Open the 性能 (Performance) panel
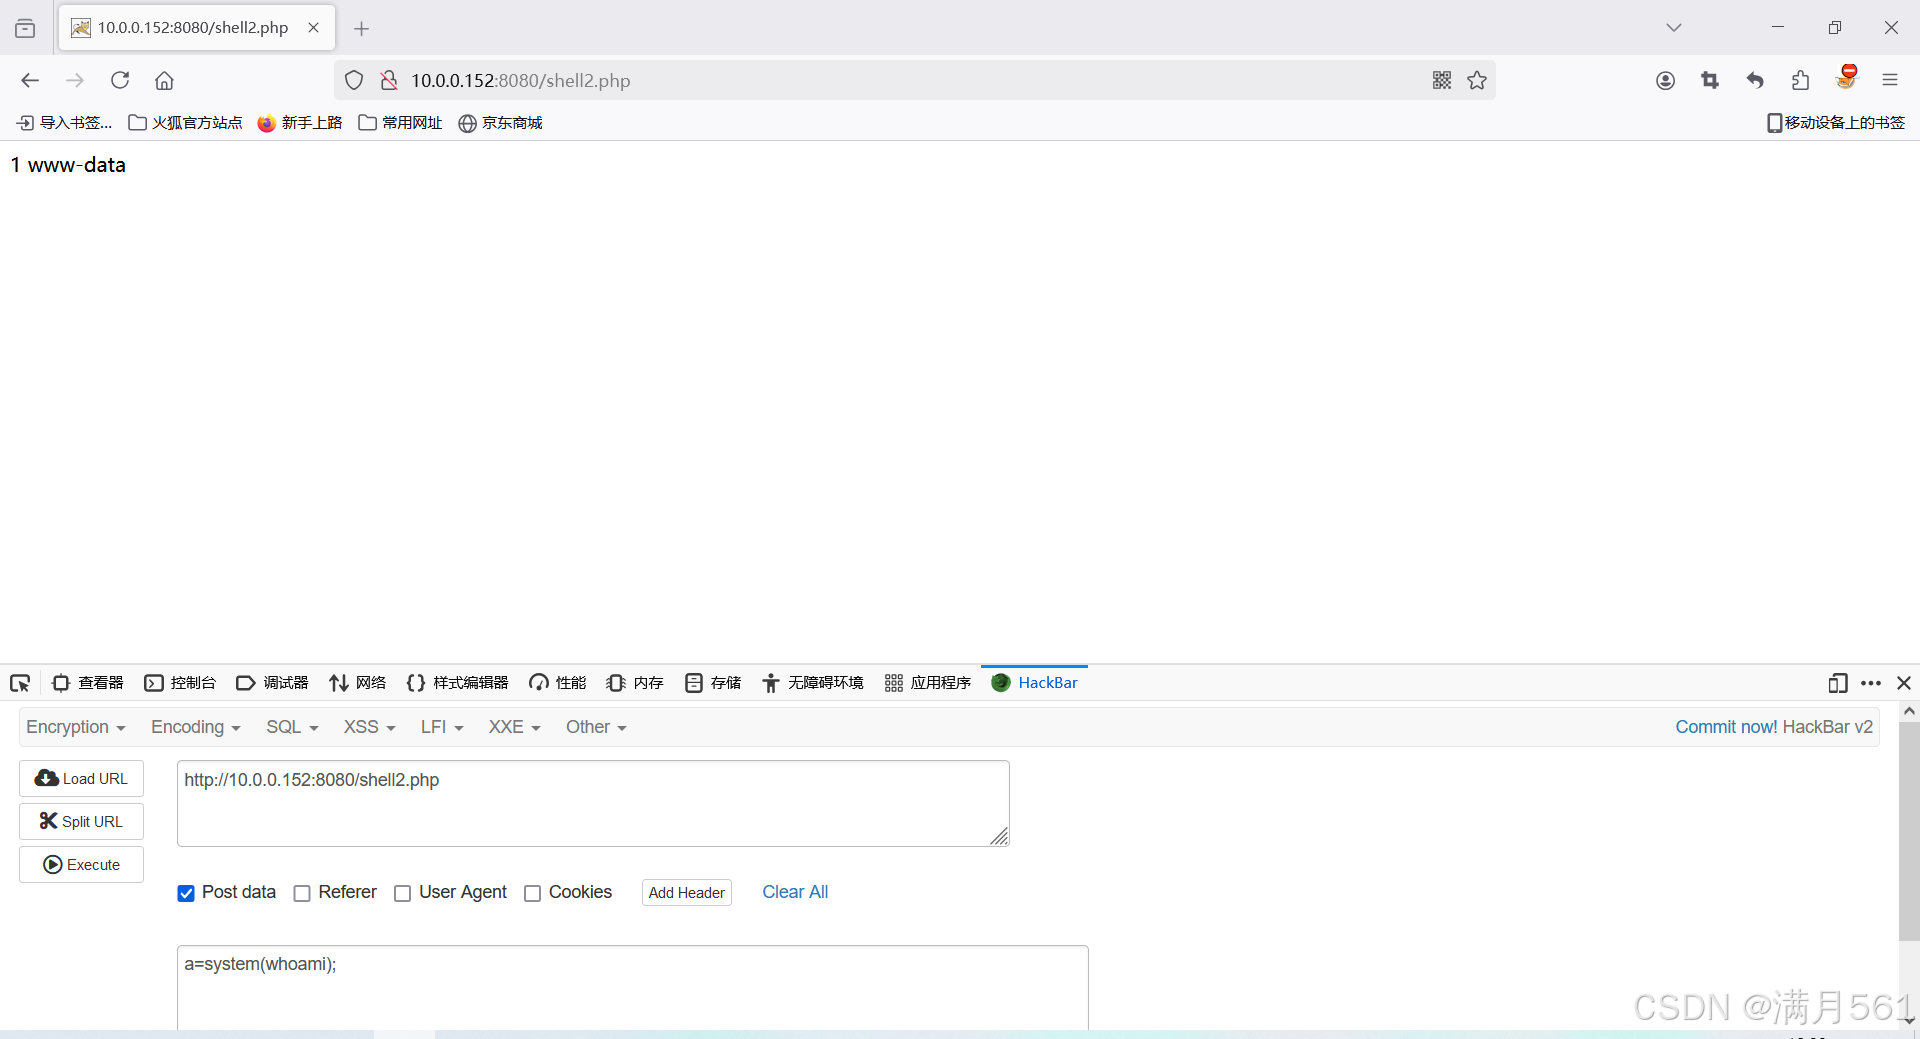The width and height of the screenshot is (1920, 1039). pos(557,683)
